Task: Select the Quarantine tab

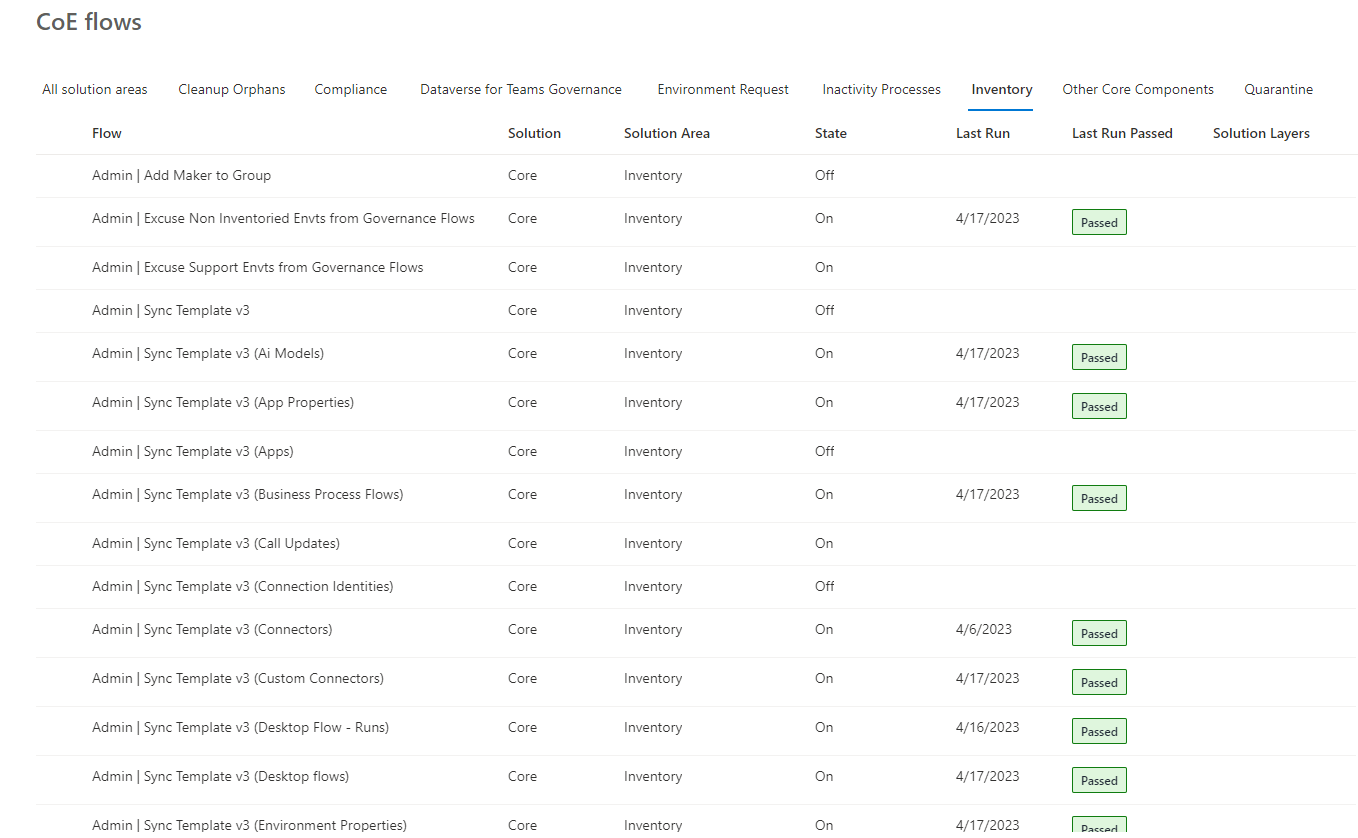Action: coord(1278,89)
